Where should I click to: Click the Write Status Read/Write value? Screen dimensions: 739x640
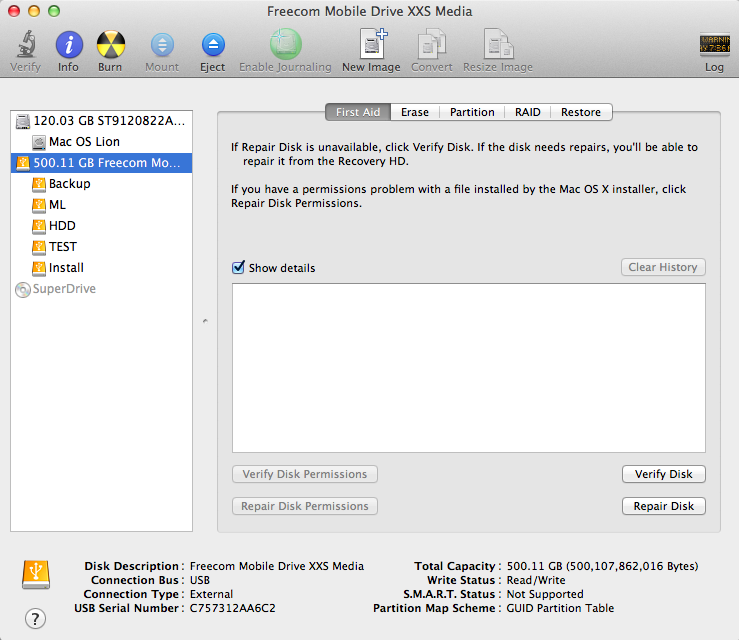click(x=536, y=580)
